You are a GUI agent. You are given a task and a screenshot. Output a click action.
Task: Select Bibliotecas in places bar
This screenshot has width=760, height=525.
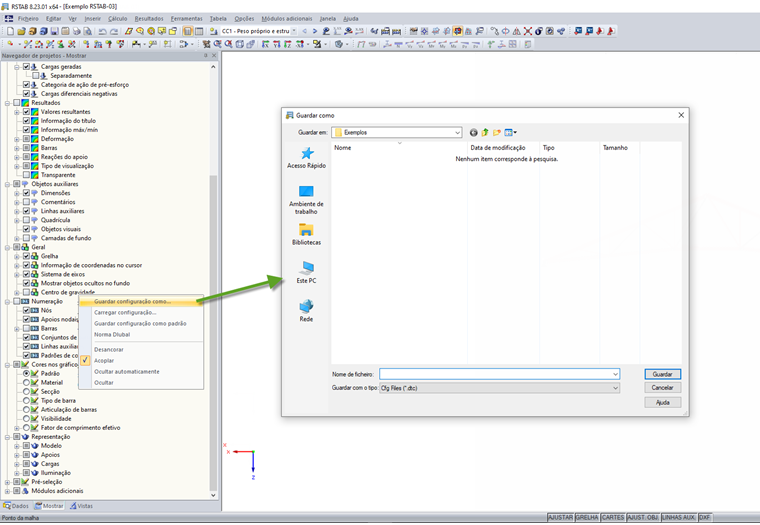click(x=306, y=234)
